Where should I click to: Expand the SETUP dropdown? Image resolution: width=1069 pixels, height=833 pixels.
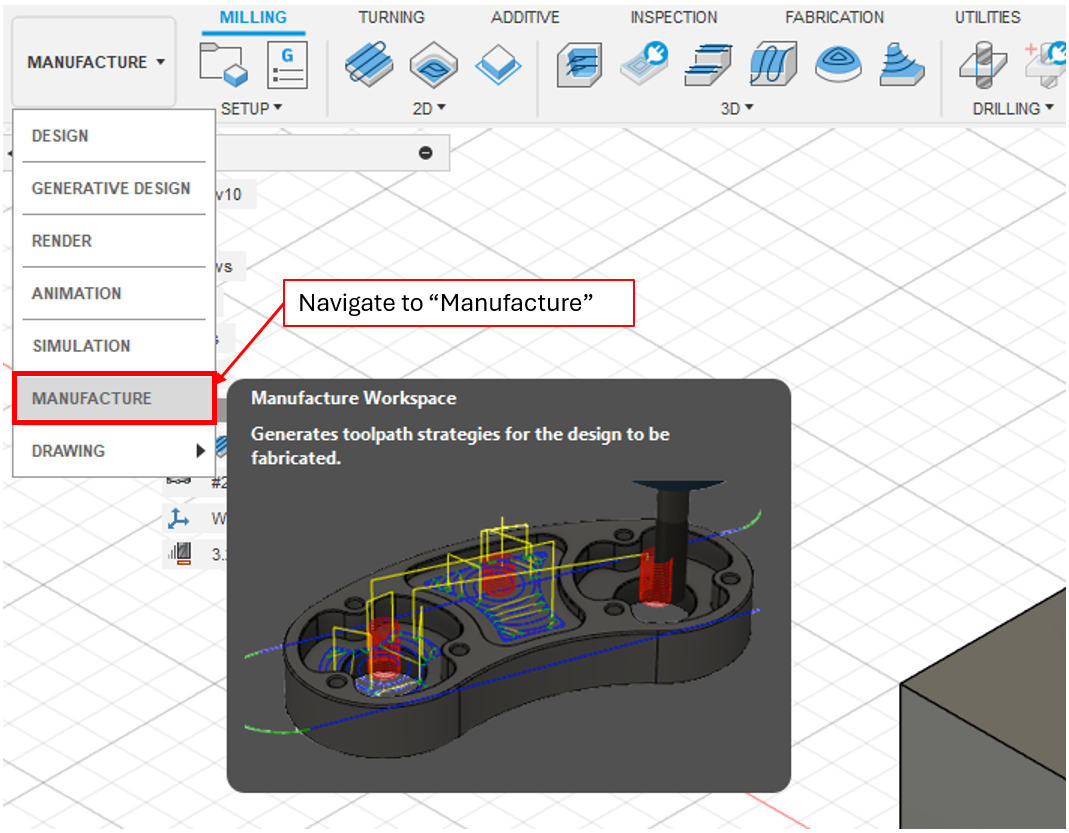point(252,108)
